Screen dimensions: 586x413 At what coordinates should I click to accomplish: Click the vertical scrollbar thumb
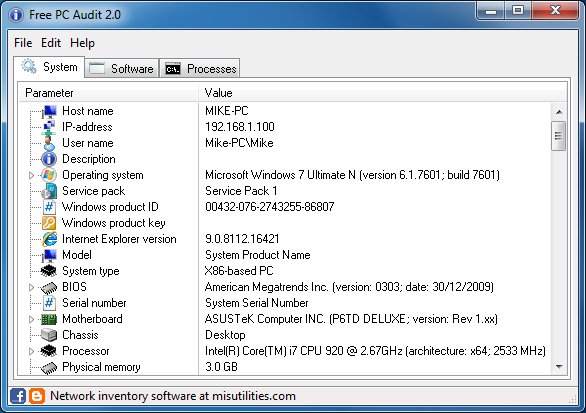pyautogui.click(x=559, y=136)
